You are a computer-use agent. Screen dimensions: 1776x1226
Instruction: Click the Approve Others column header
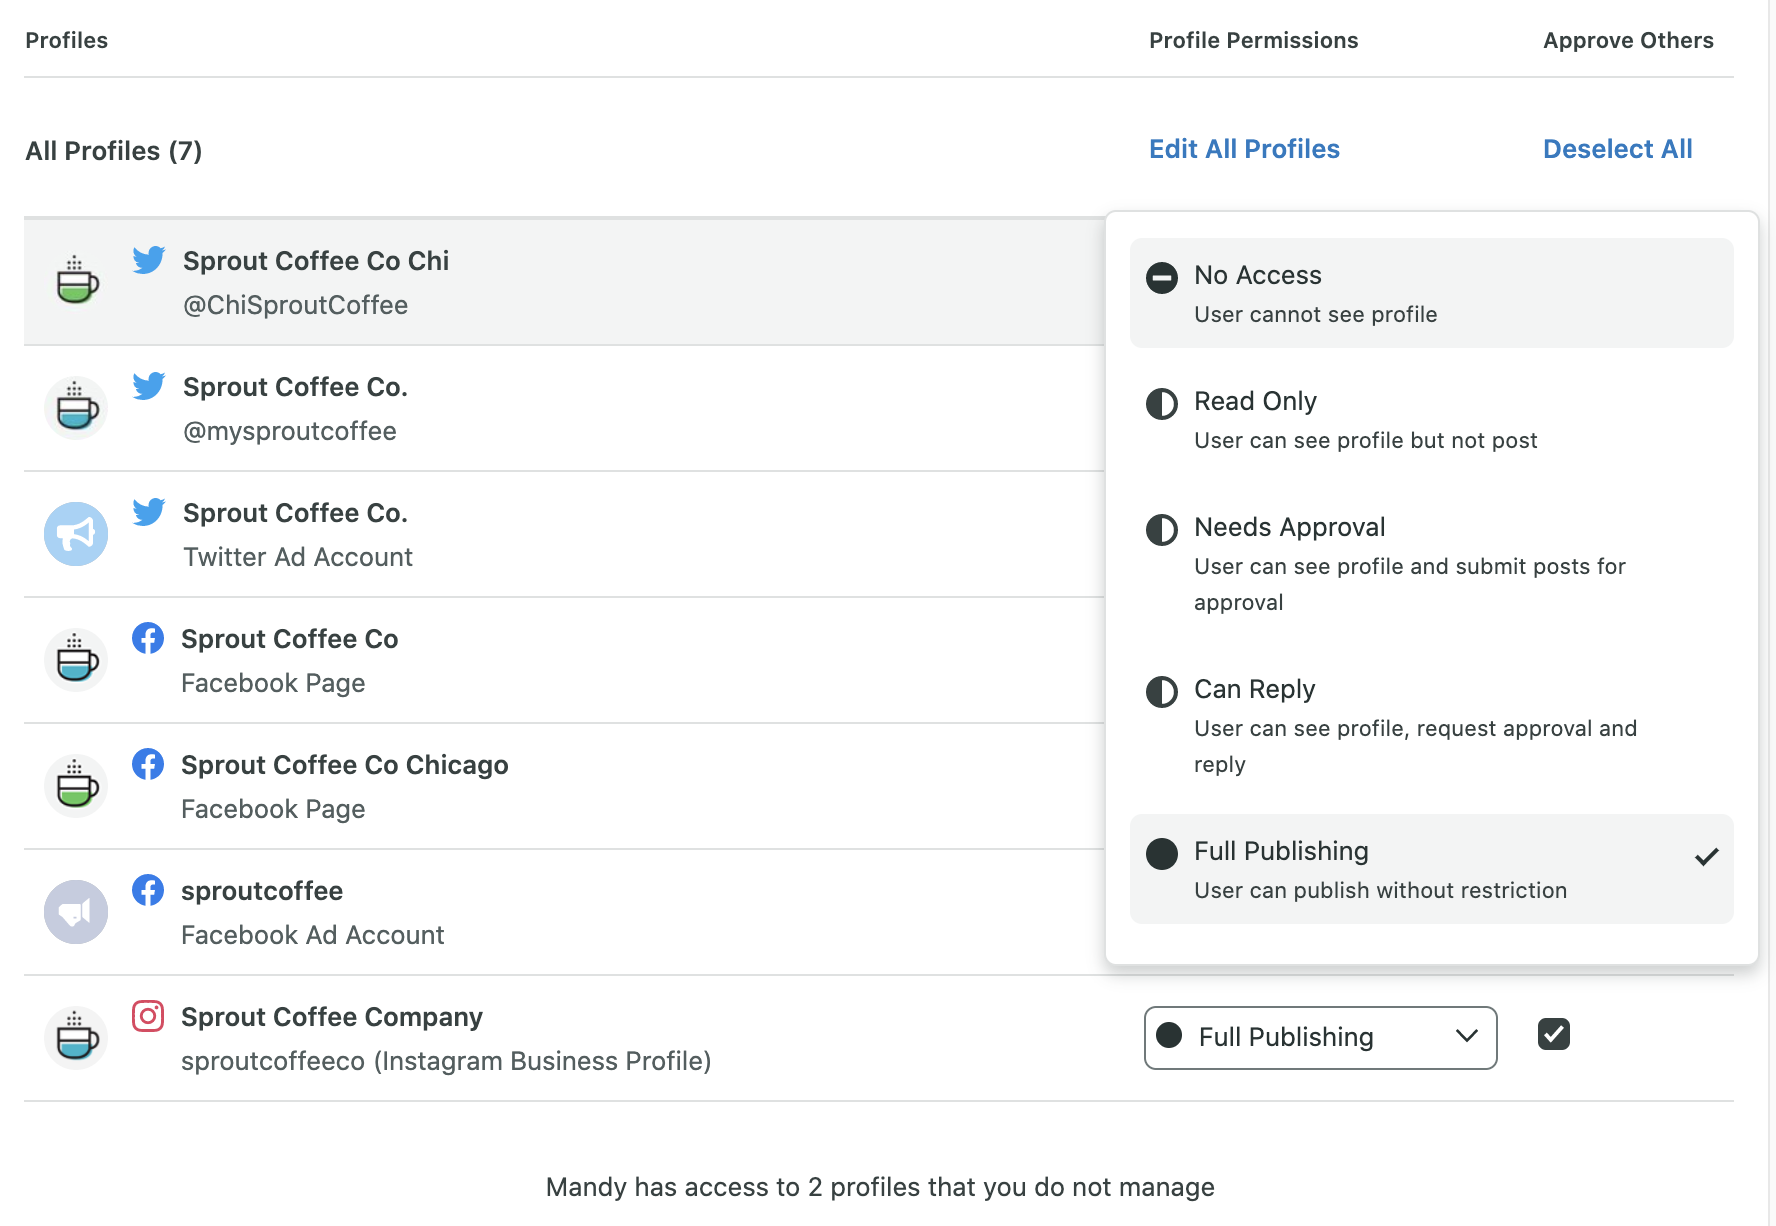[1628, 40]
